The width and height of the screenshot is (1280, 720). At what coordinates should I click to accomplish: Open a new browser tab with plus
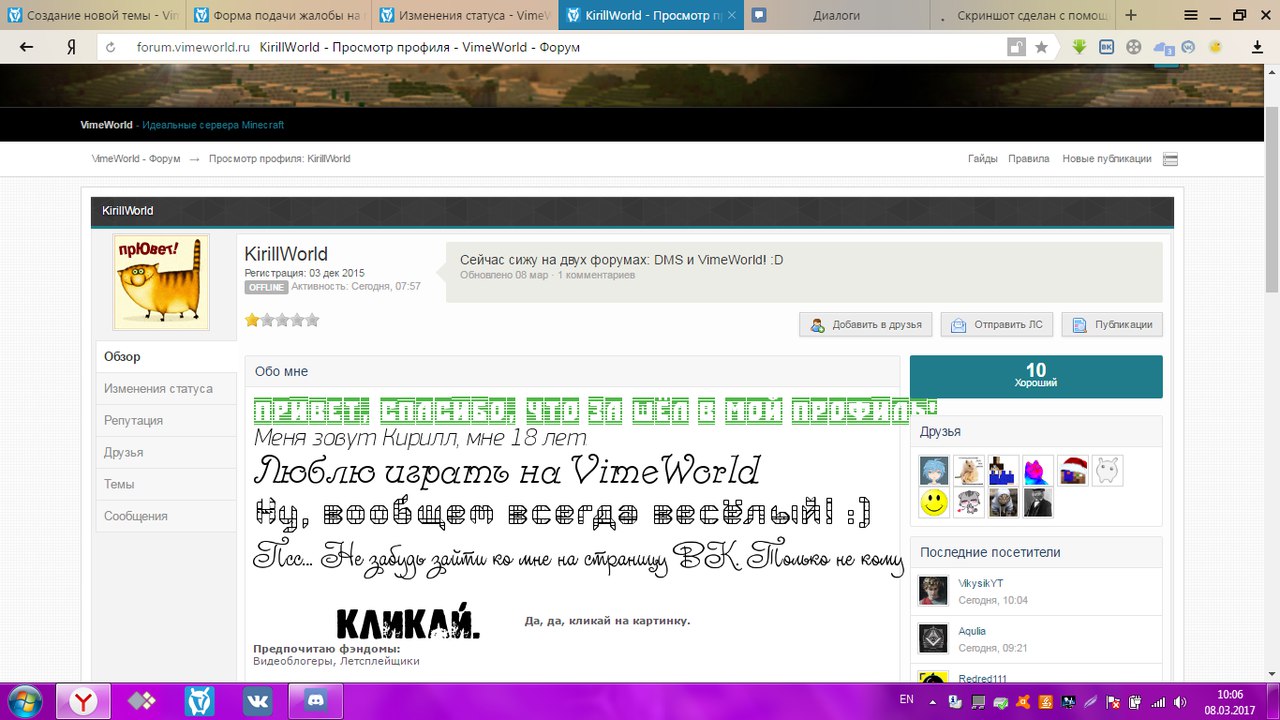(1131, 15)
